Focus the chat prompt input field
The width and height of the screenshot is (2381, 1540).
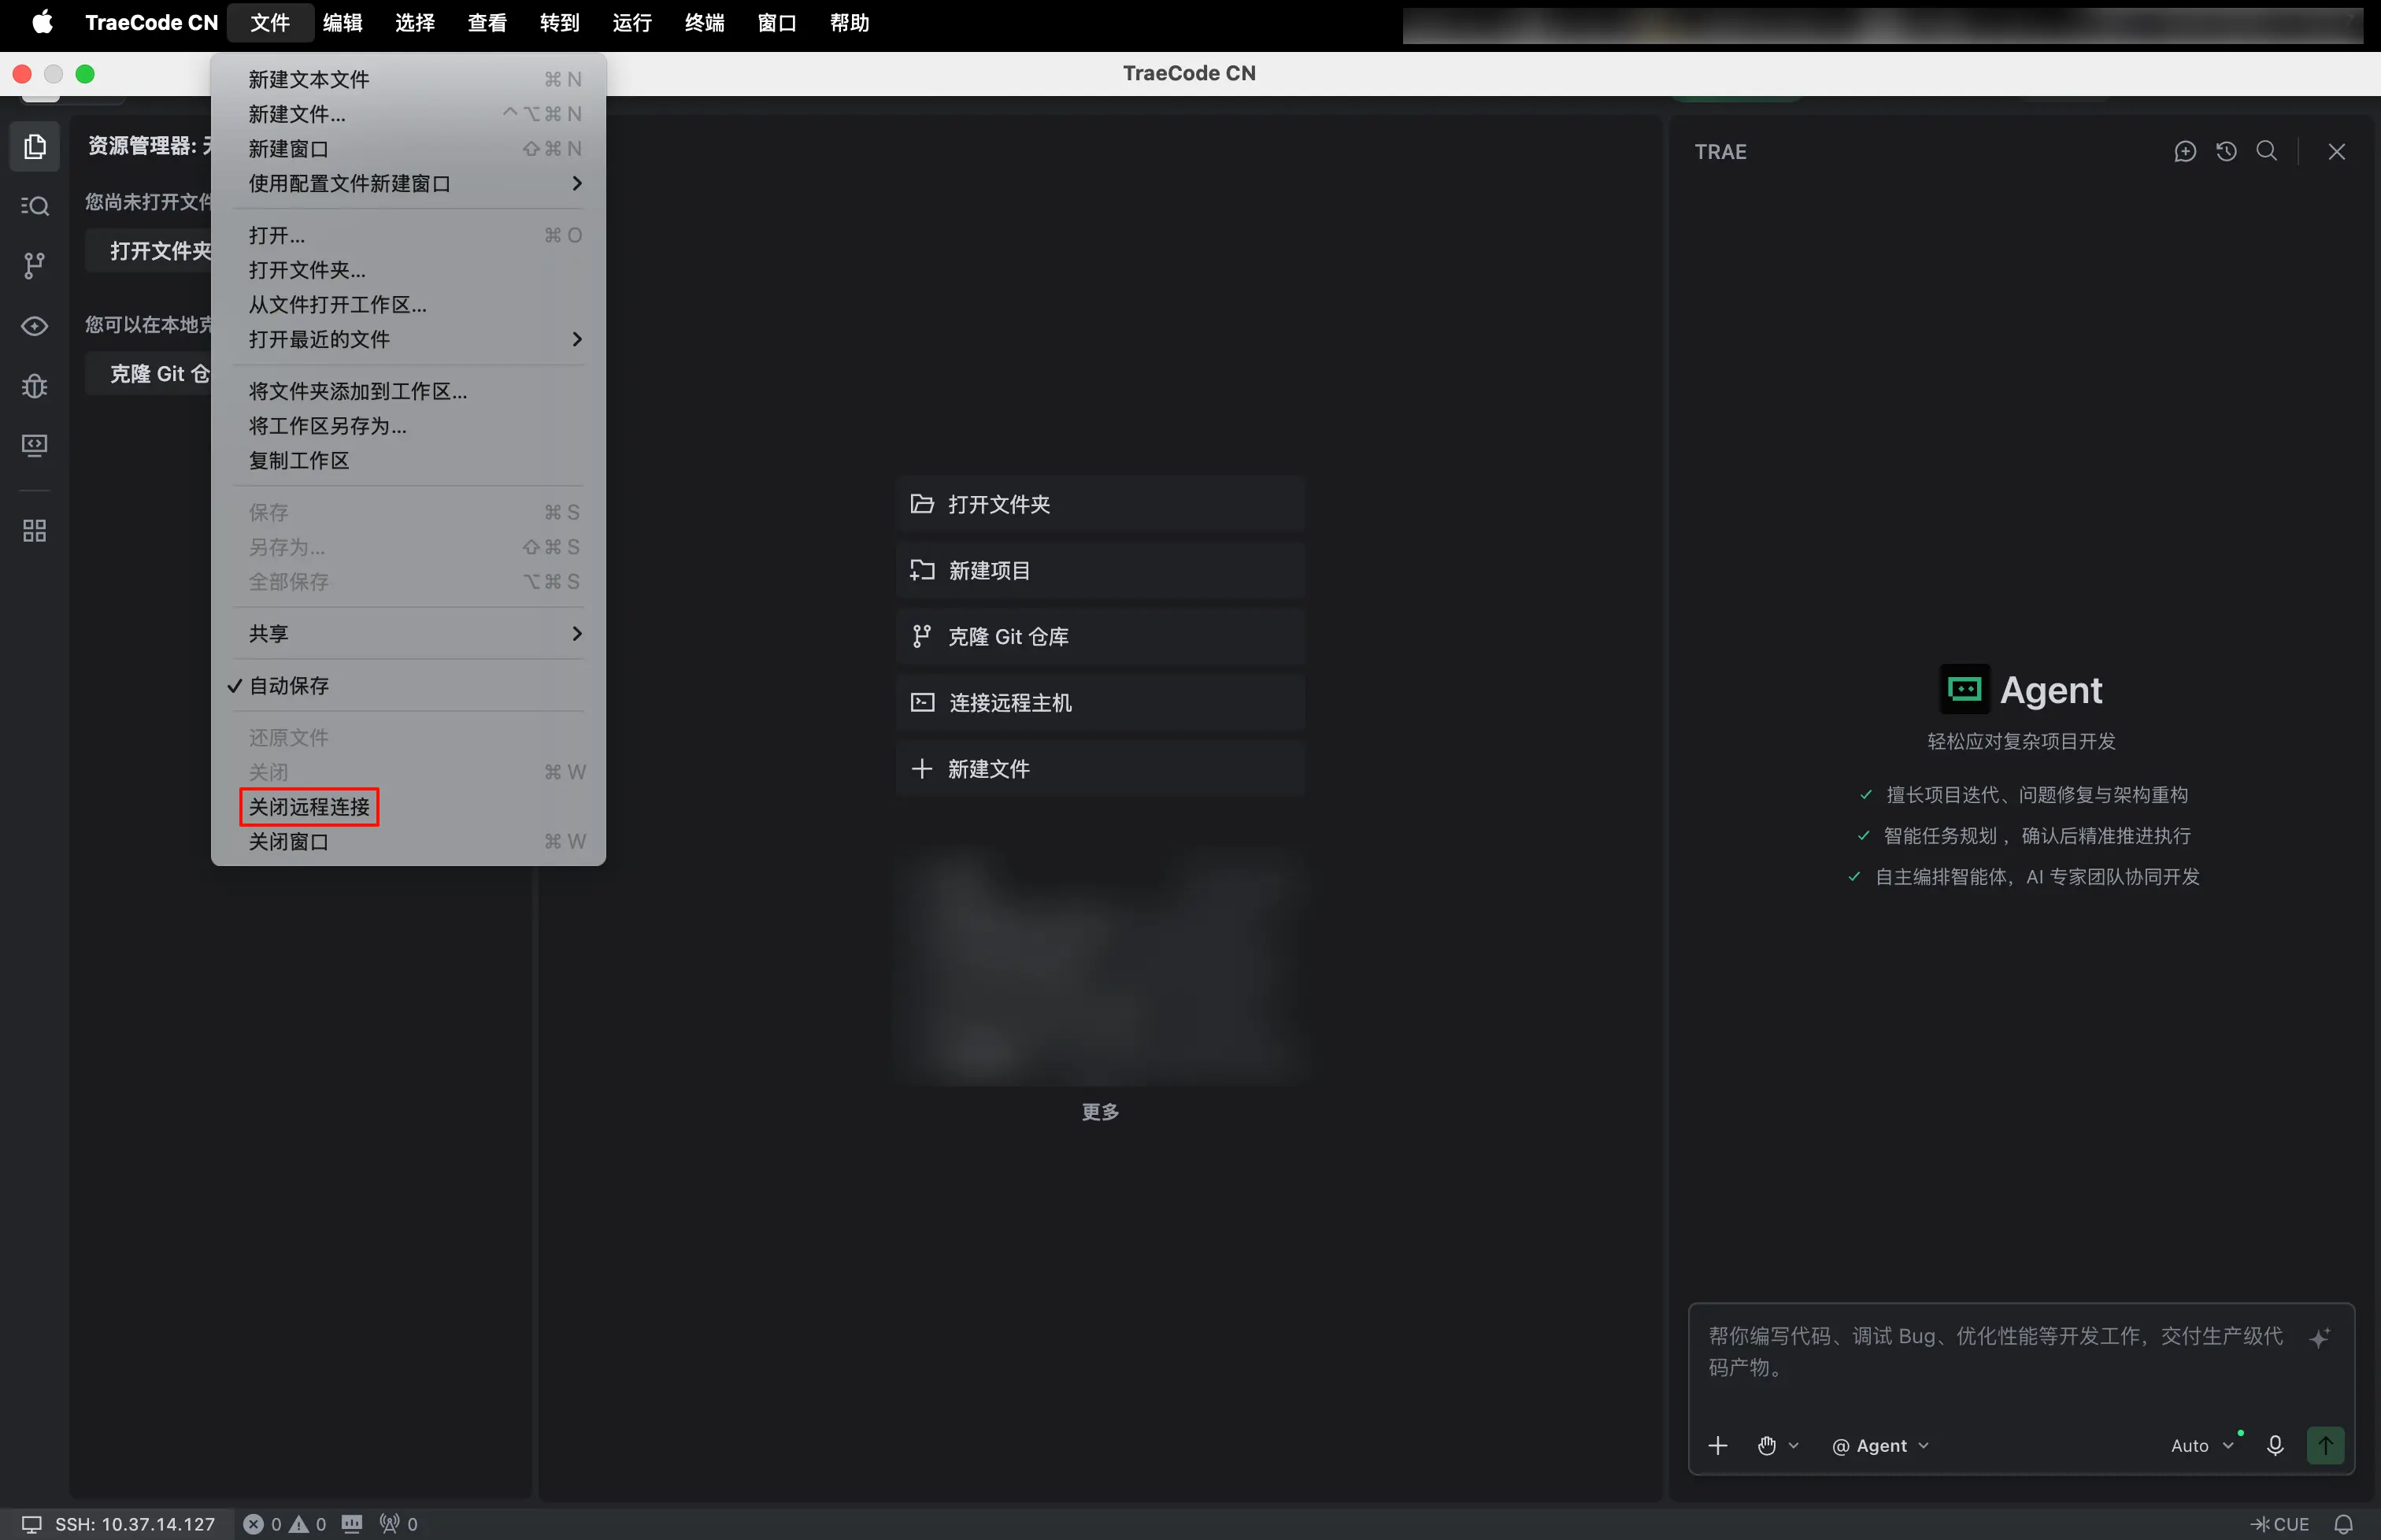1995,1352
